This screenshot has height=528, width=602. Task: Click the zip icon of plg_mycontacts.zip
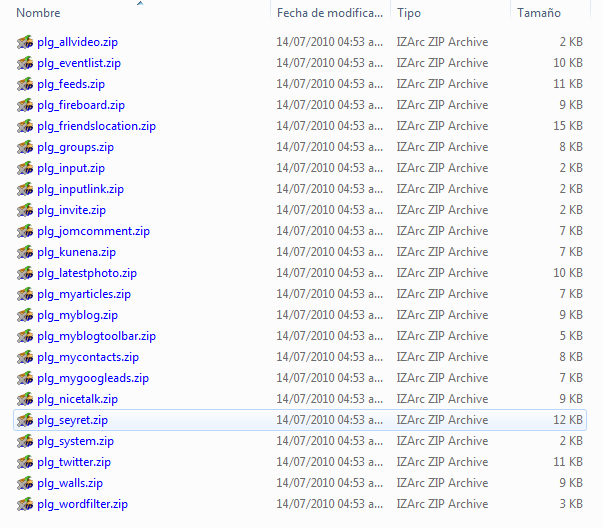click(x=25, y=357)
